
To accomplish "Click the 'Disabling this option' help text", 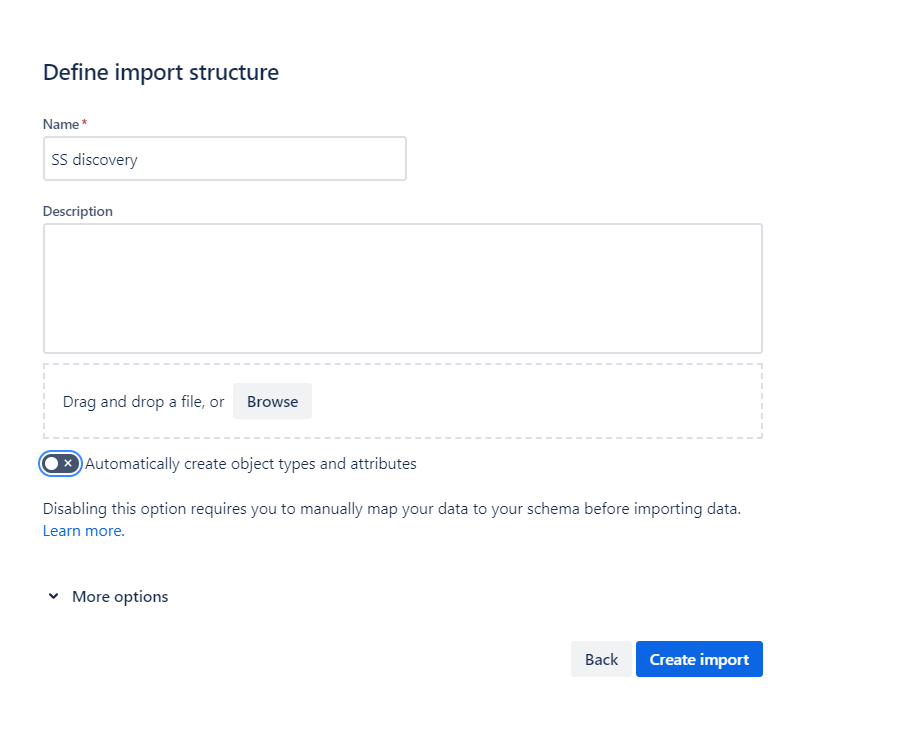I will tap(391, 508).
